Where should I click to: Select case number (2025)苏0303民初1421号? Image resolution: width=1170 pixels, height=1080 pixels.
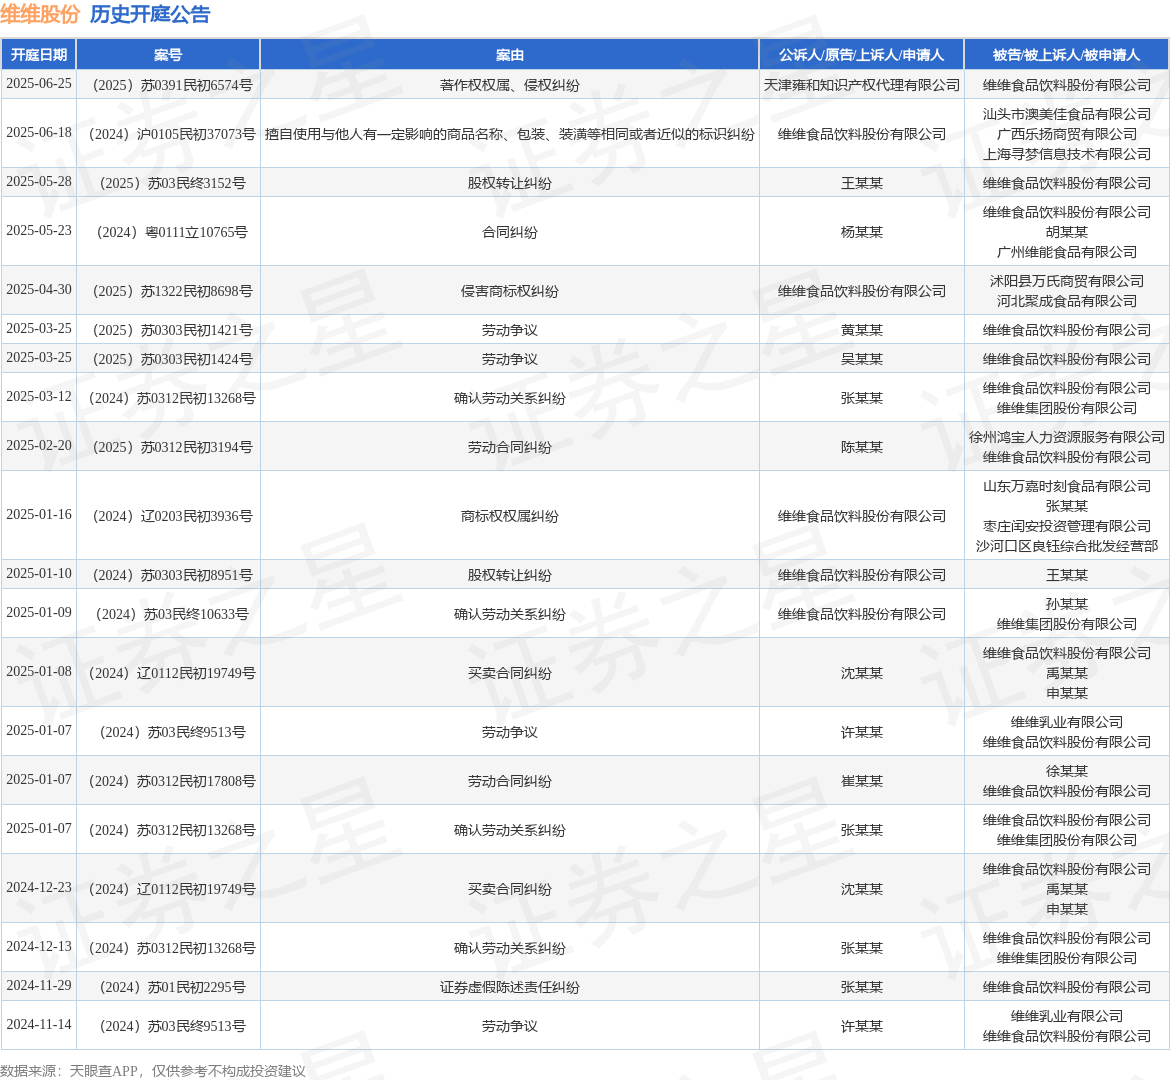pyautogui.click(x=169, y=330)
